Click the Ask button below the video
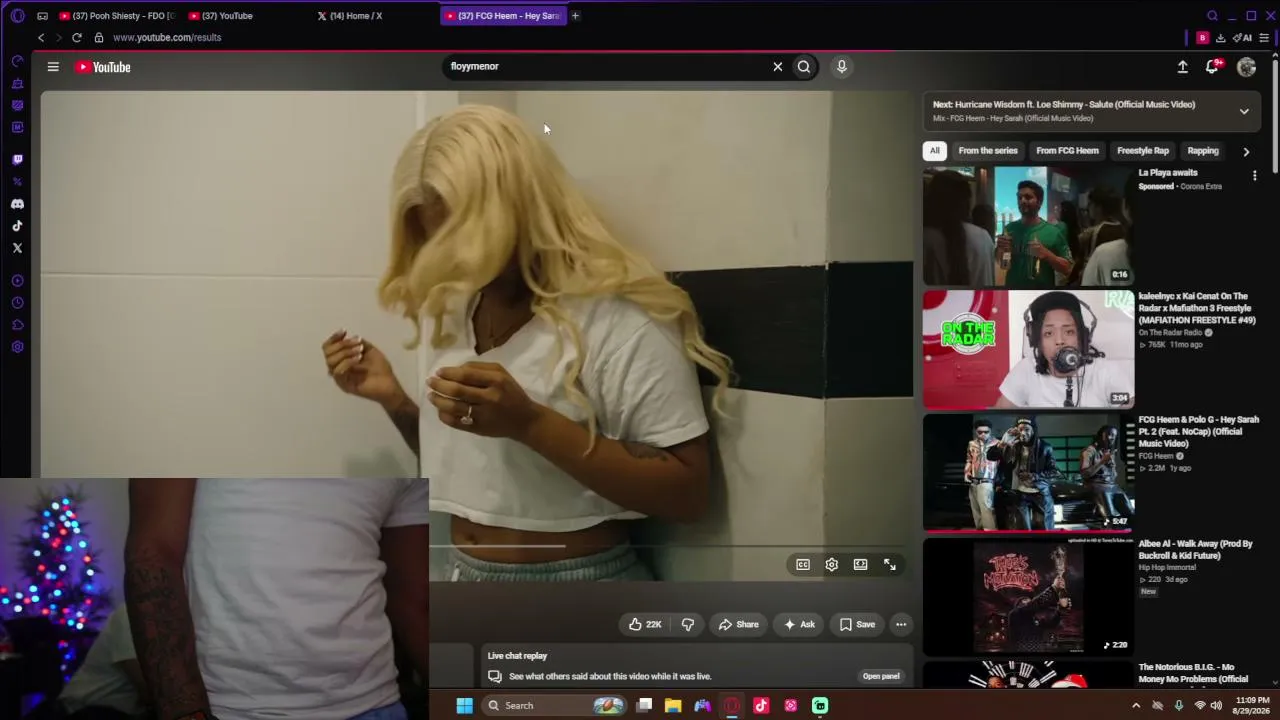The width and height of the screenshot is (1280, 720). tap(799, 624)
